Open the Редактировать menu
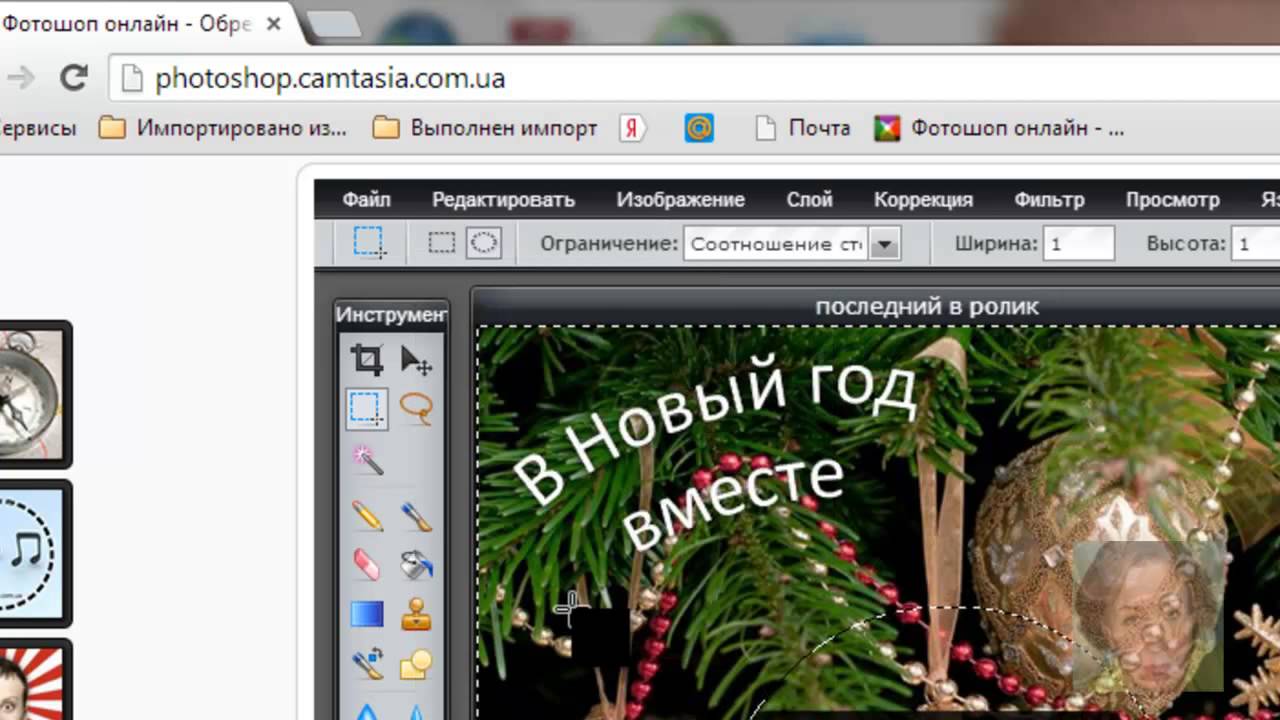 [x=503, y=199]
